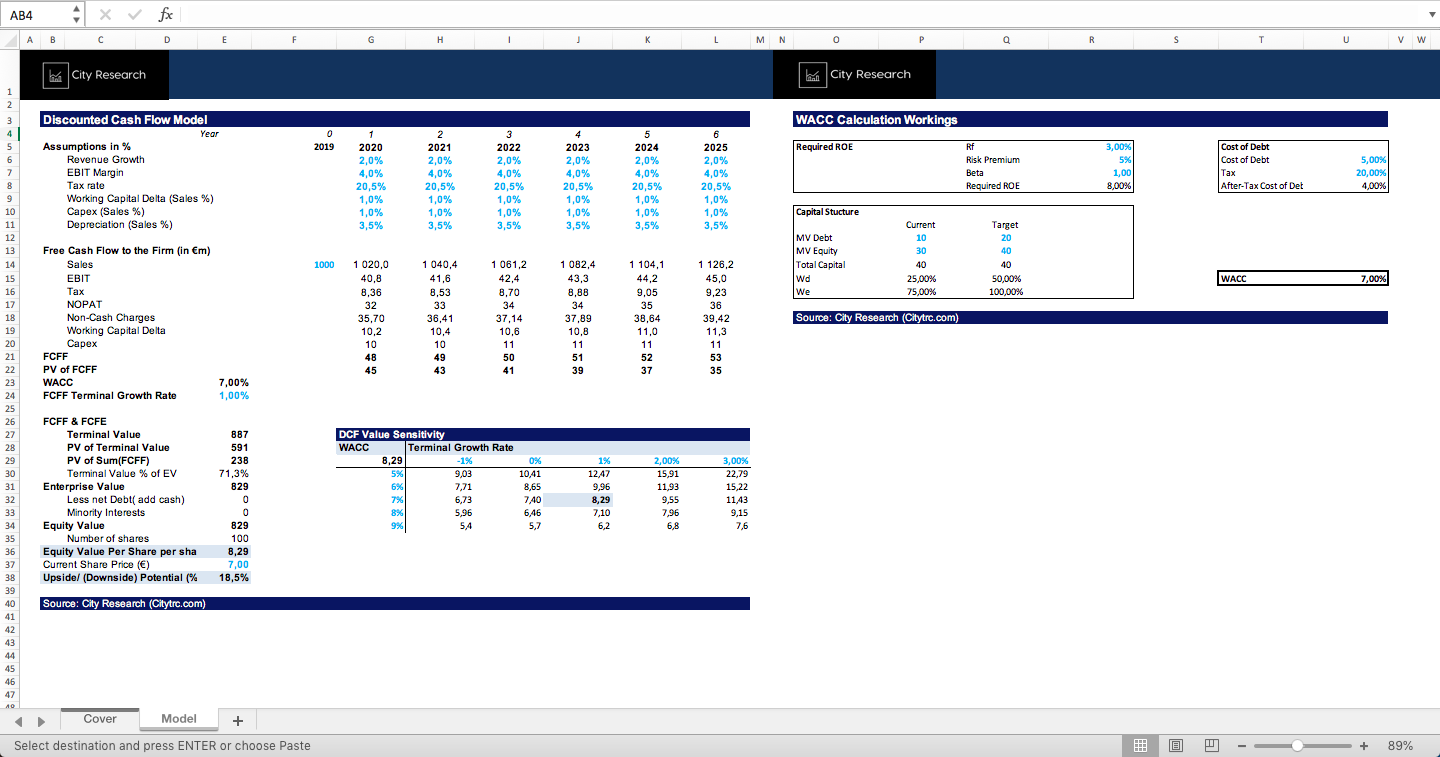The height and width of the screenshot is (757, 1440).
Task: Click the Enter checkmark icon in formula bar
Action: click(x=134, y=14)
